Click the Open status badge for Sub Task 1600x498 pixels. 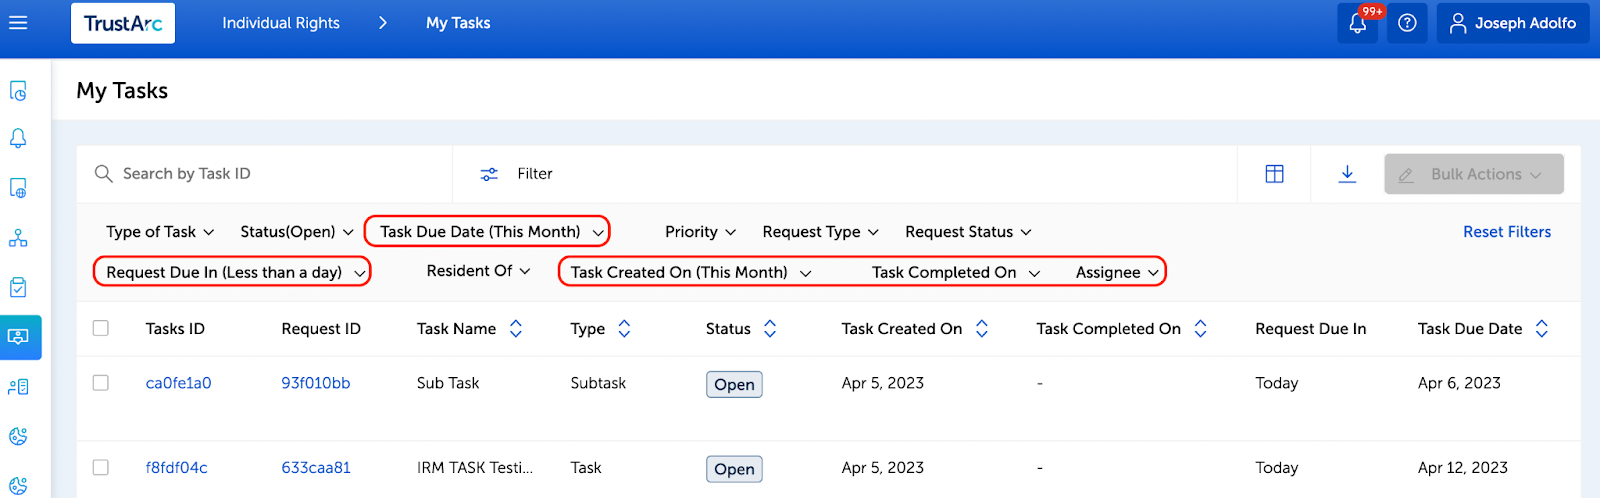(734, 385)
